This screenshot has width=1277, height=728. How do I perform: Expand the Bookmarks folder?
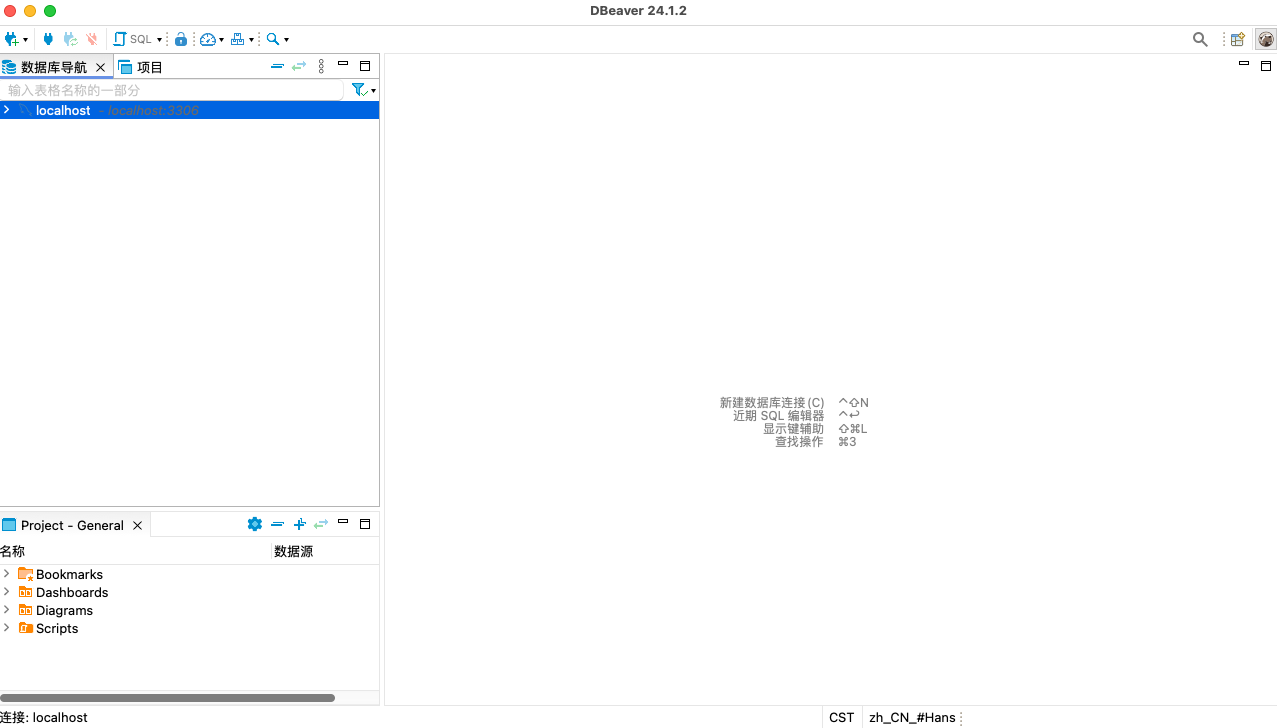[x=7, y=574]
